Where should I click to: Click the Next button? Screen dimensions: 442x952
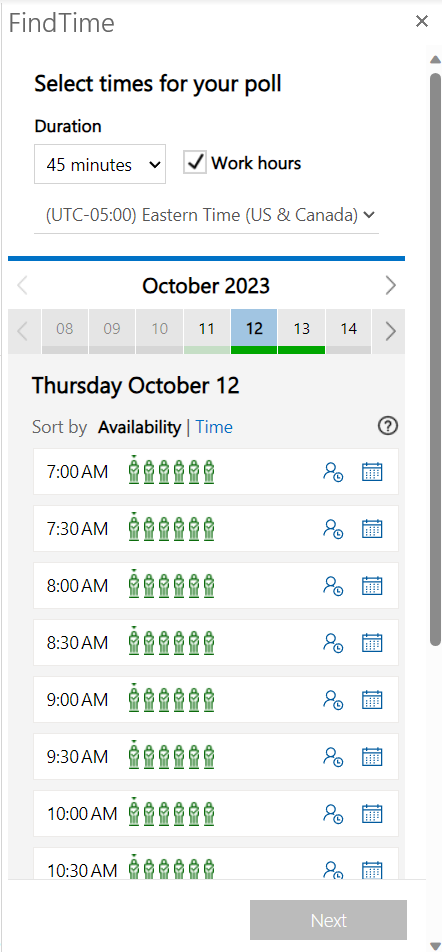tap(328, 920)
